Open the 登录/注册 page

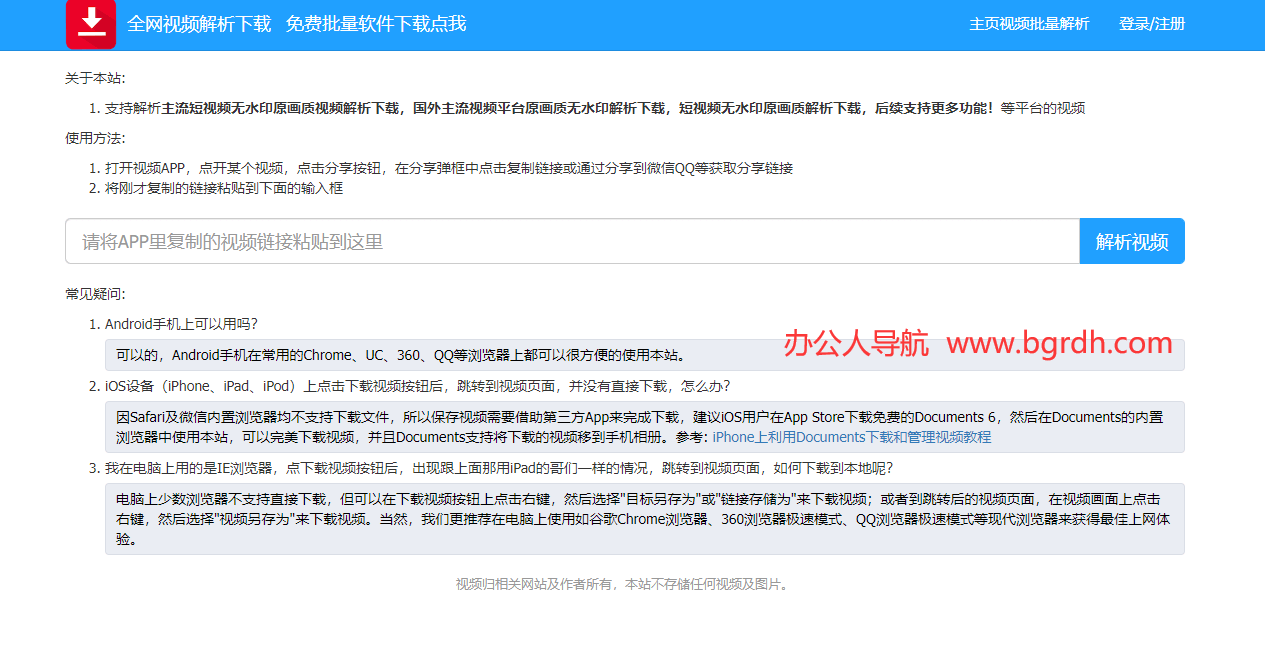(1152, 24)
